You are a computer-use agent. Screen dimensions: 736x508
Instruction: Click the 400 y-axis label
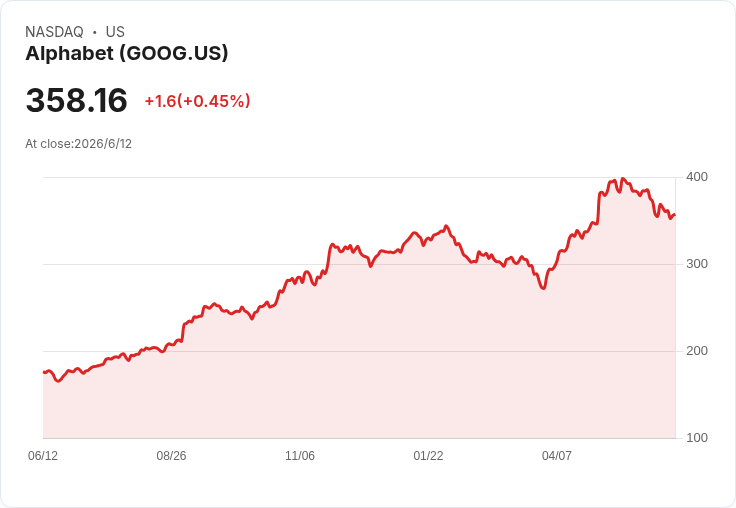(x=697, y=177)
